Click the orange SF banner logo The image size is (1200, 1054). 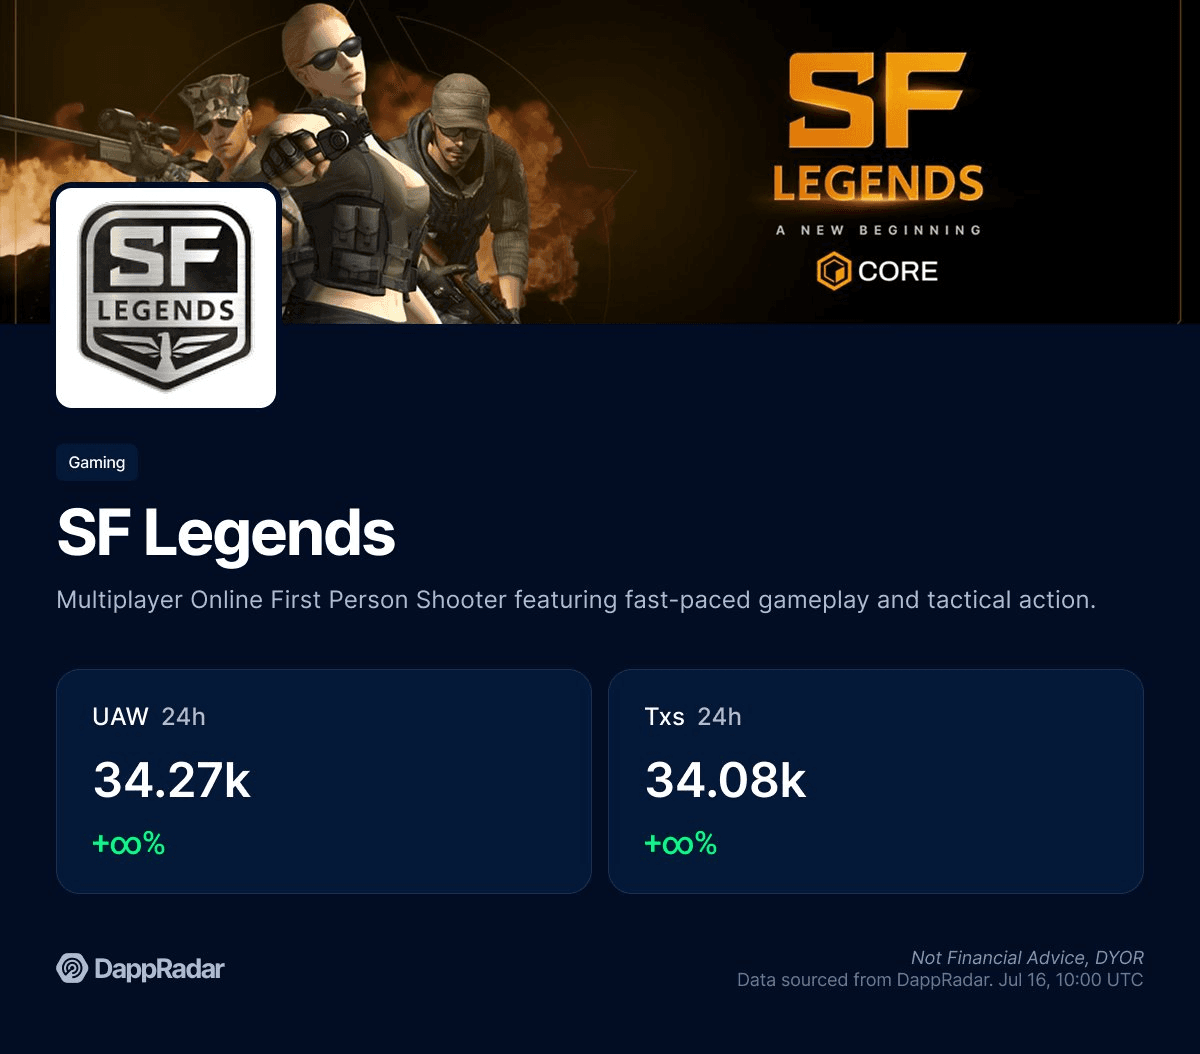point(879,99)
